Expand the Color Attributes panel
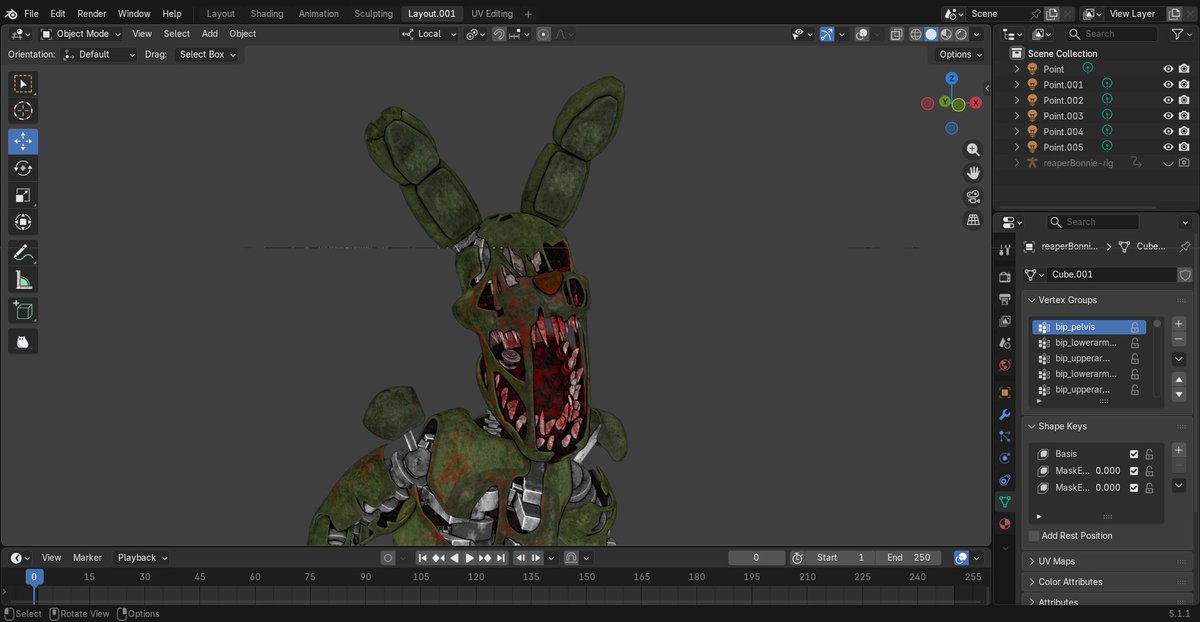 pos(1109,582)
